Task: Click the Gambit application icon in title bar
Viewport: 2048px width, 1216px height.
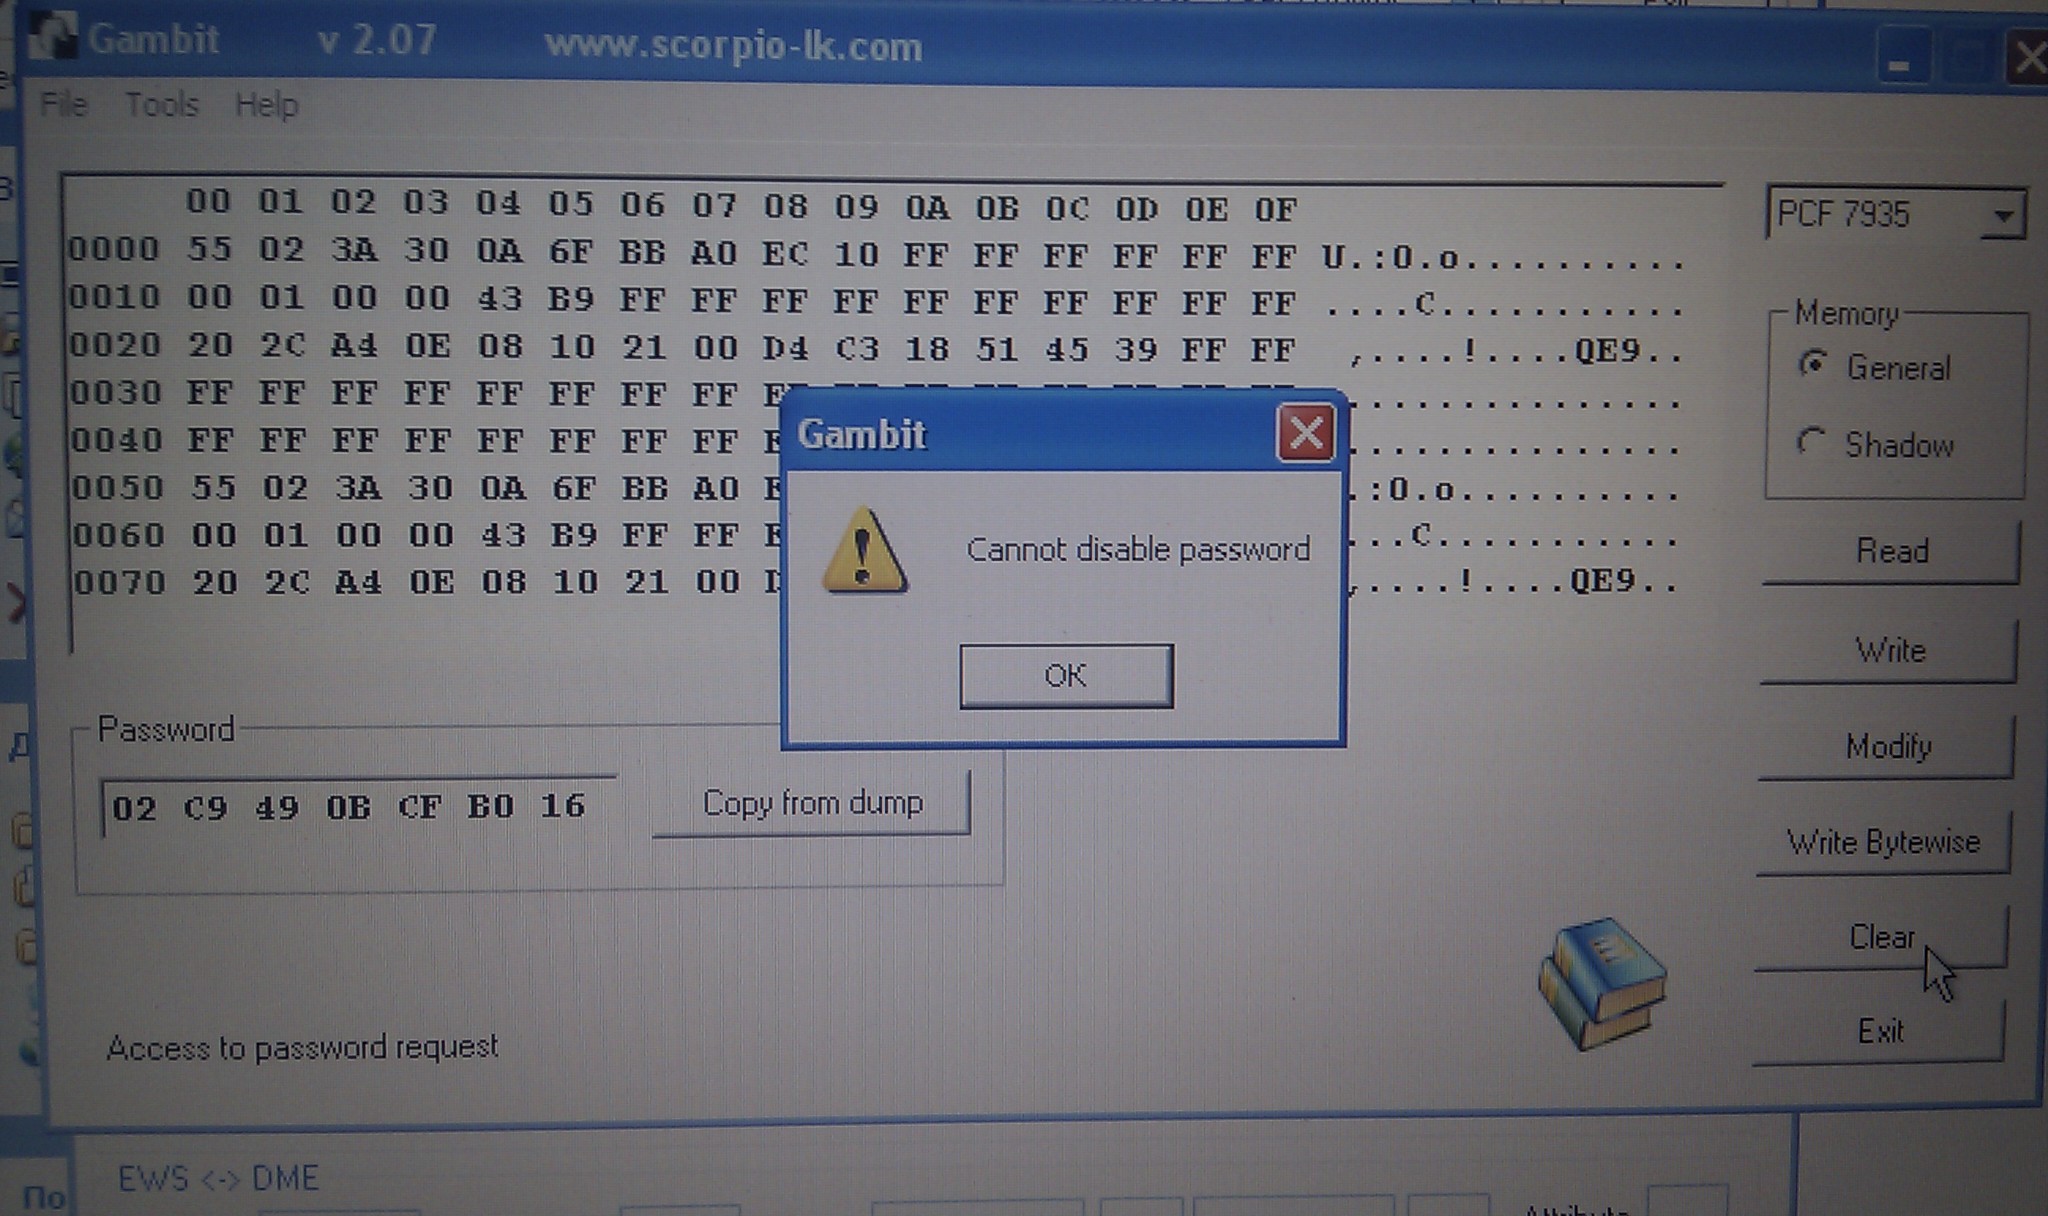Action: point(52,36)
